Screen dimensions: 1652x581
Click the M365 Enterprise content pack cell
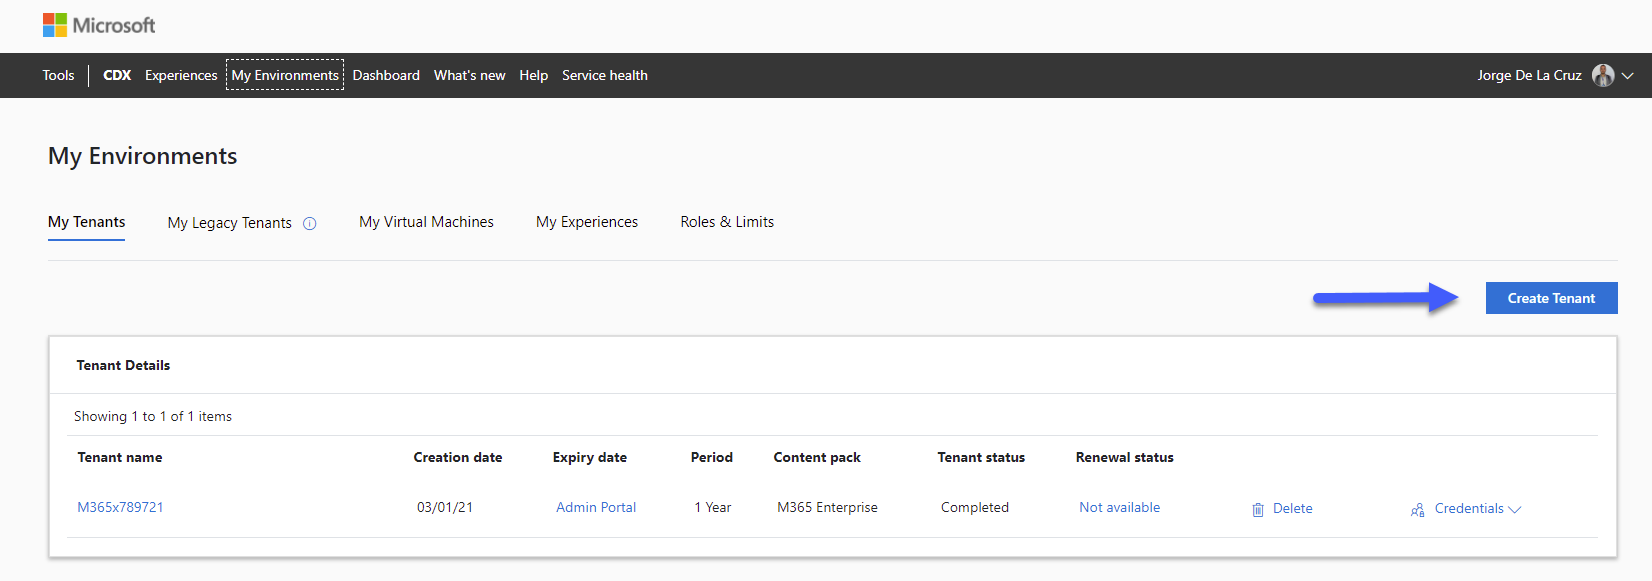(827, 507)
